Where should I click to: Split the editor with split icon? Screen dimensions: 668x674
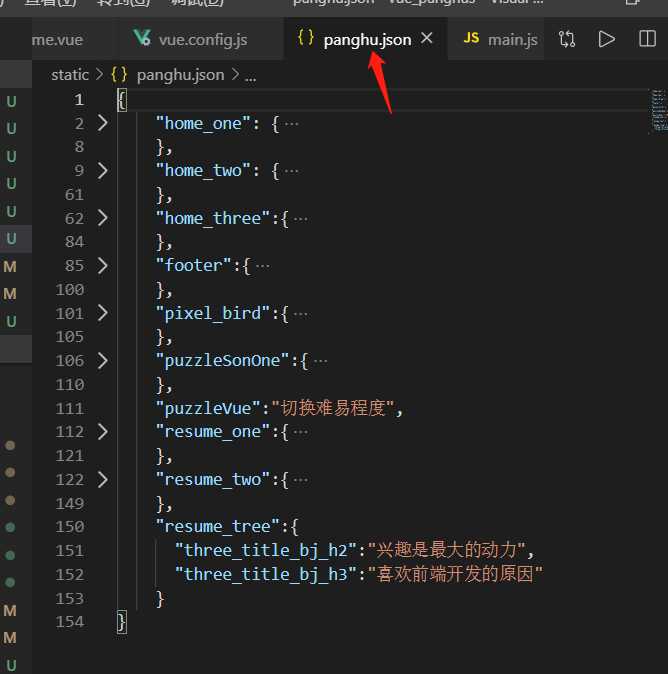point(647,39)
